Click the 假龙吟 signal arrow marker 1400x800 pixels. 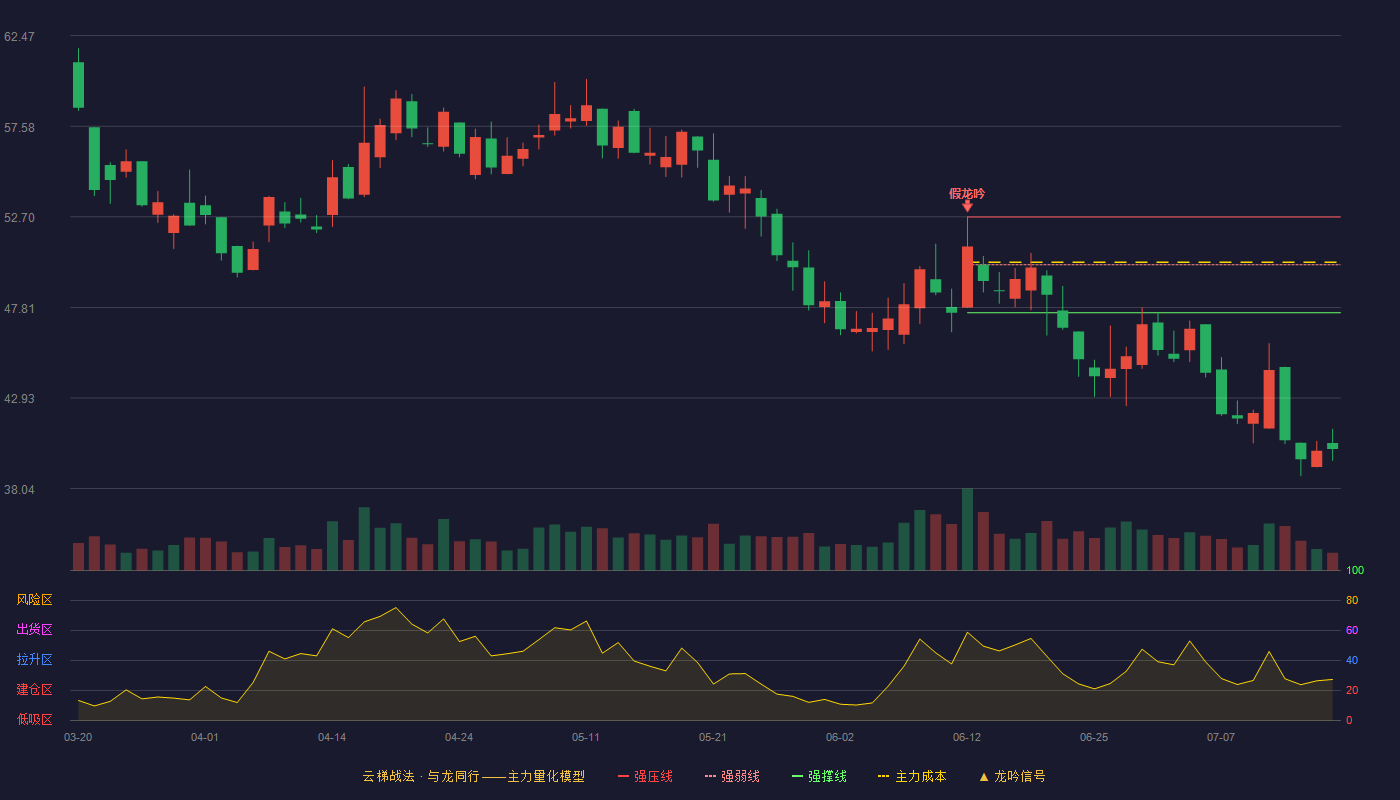point(967,205)
